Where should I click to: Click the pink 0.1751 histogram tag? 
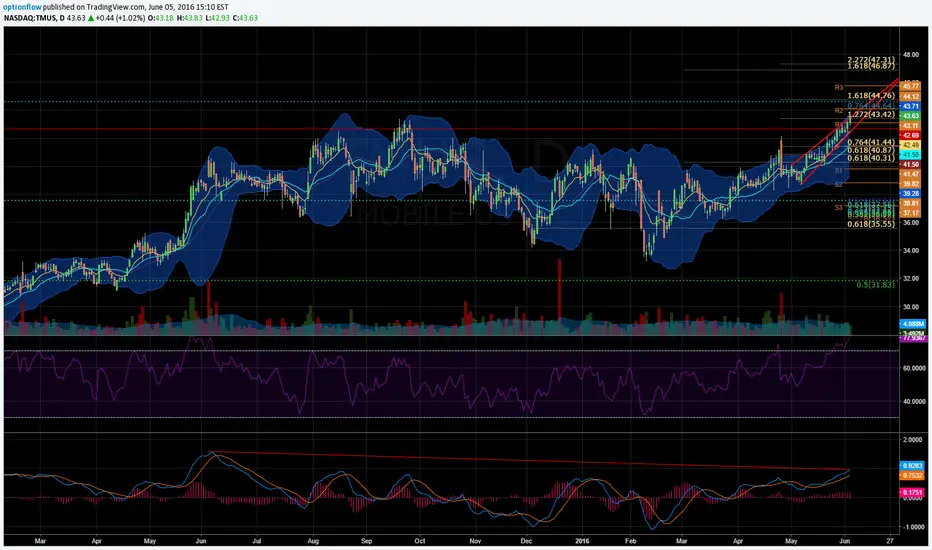point(913,492)
